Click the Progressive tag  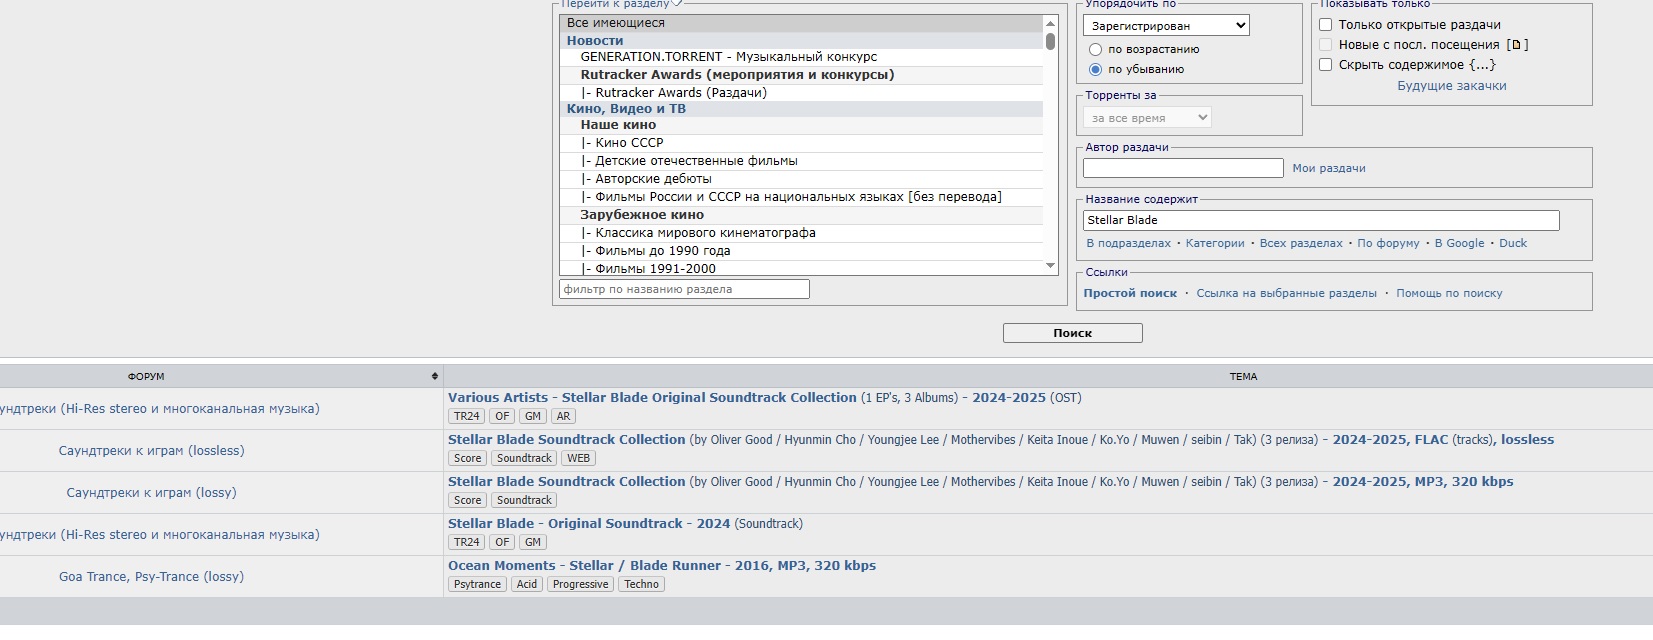[581, 585]
